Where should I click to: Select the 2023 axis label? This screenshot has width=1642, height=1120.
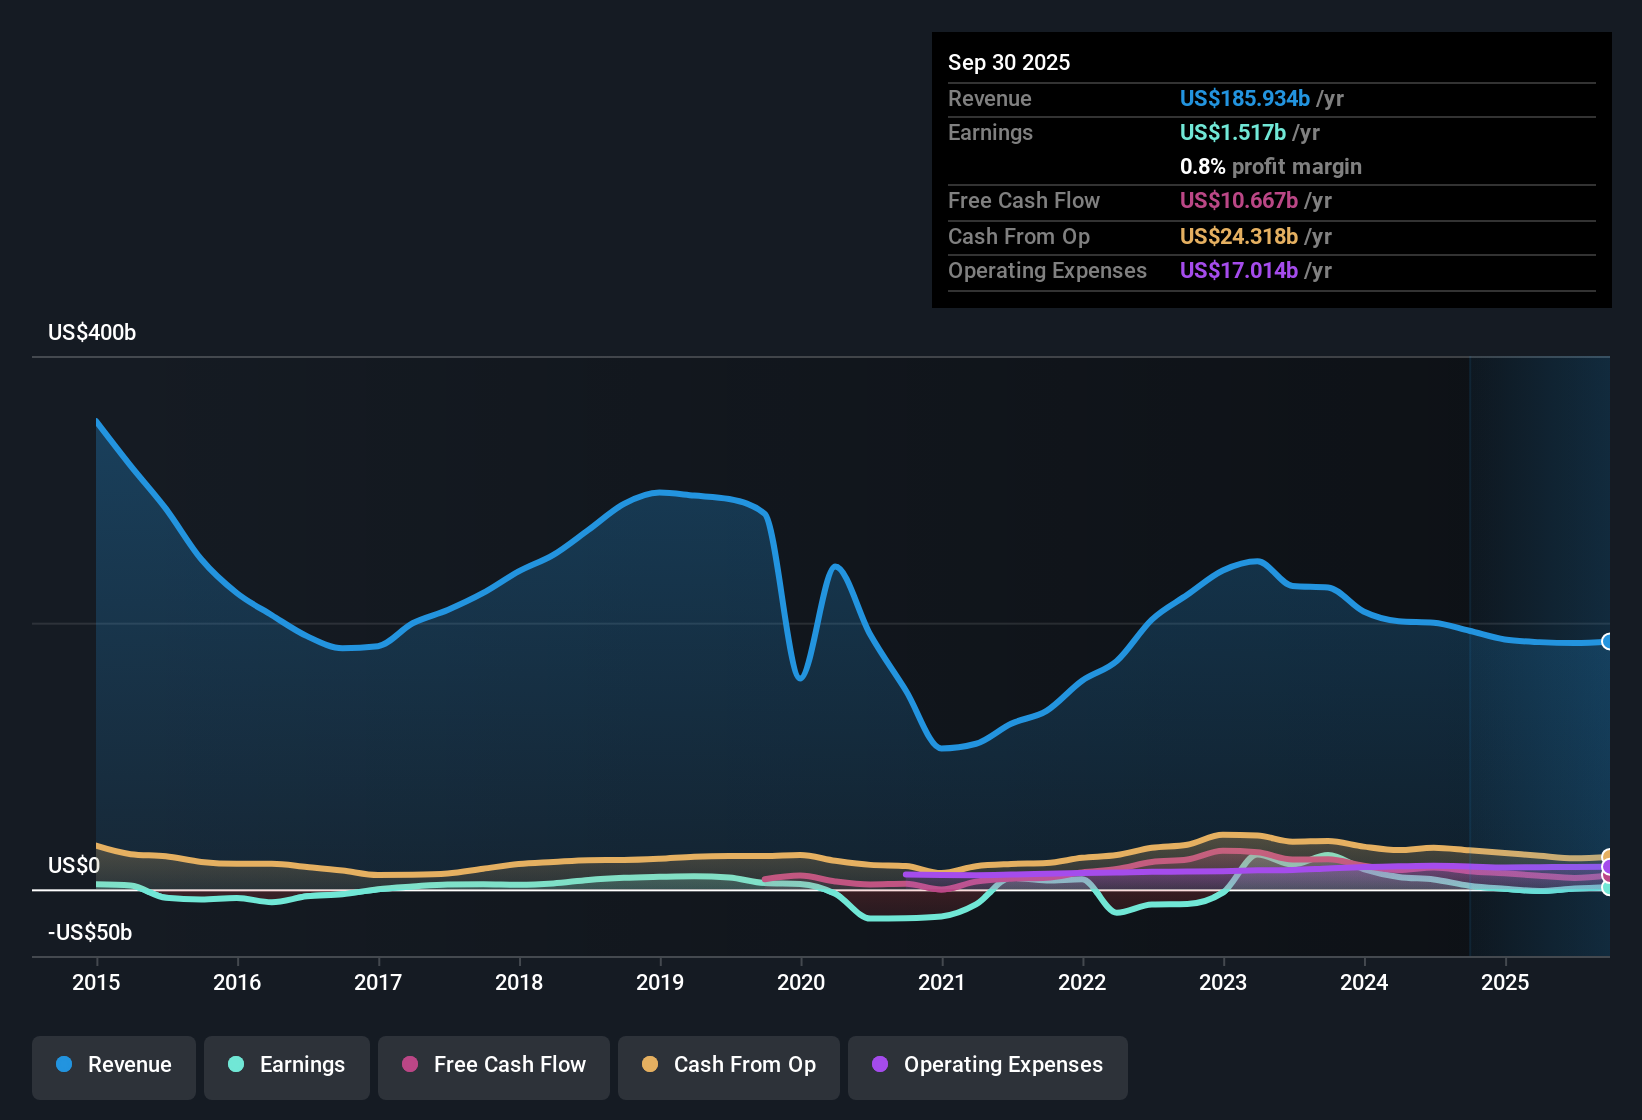coord(1223,983)
